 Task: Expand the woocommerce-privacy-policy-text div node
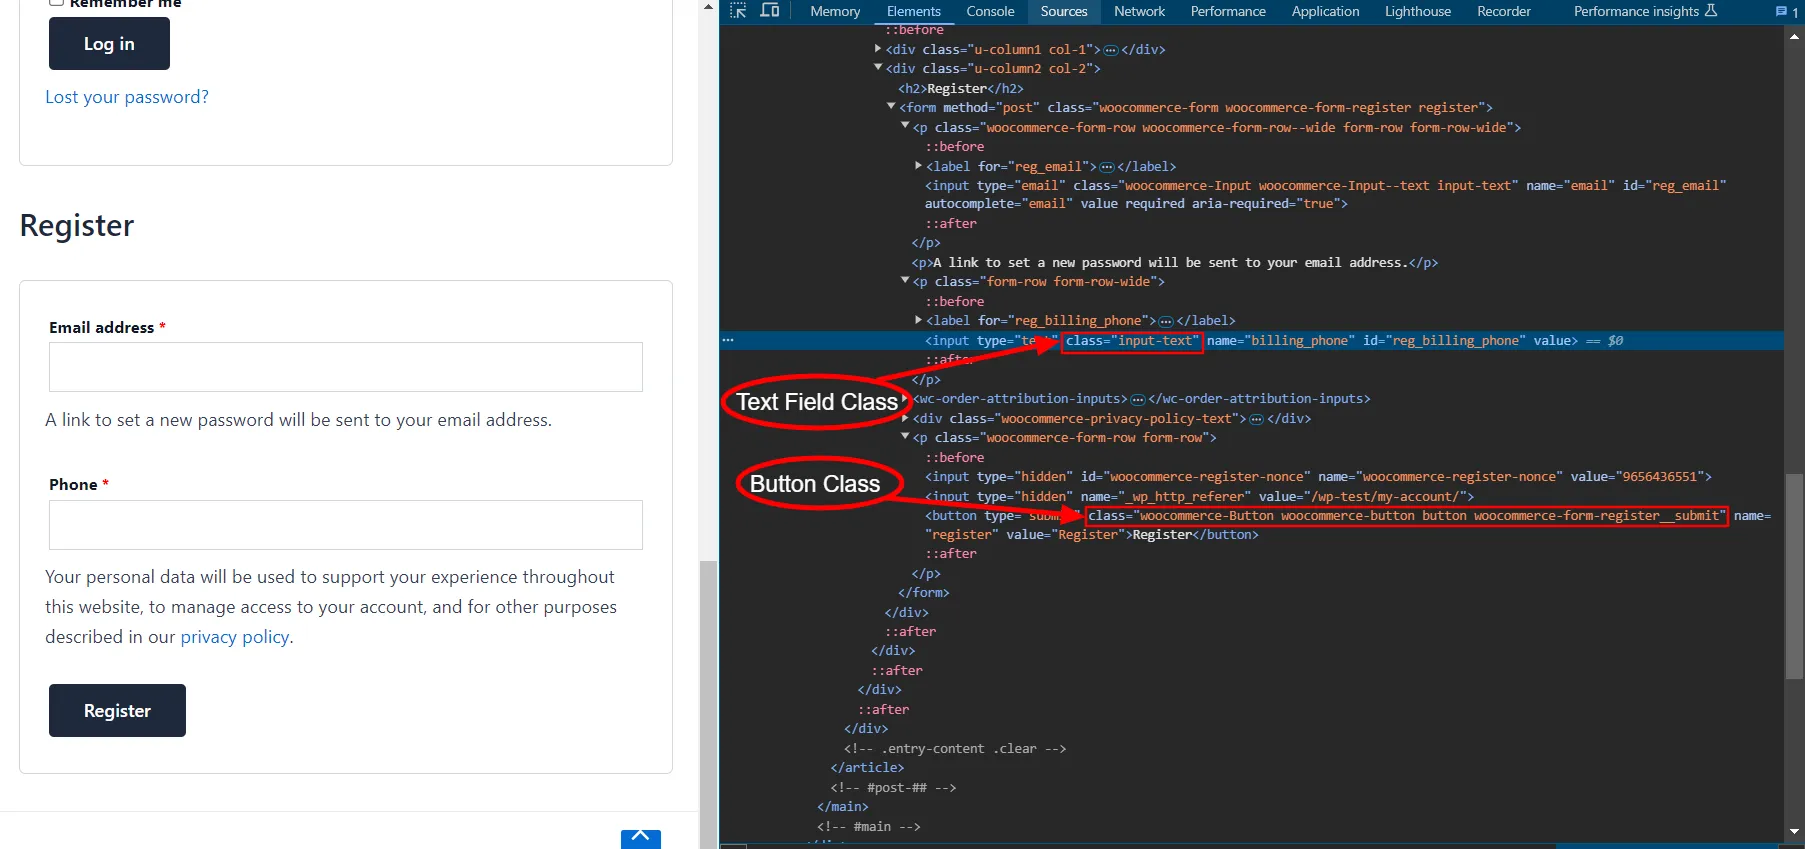coord(905,418)
